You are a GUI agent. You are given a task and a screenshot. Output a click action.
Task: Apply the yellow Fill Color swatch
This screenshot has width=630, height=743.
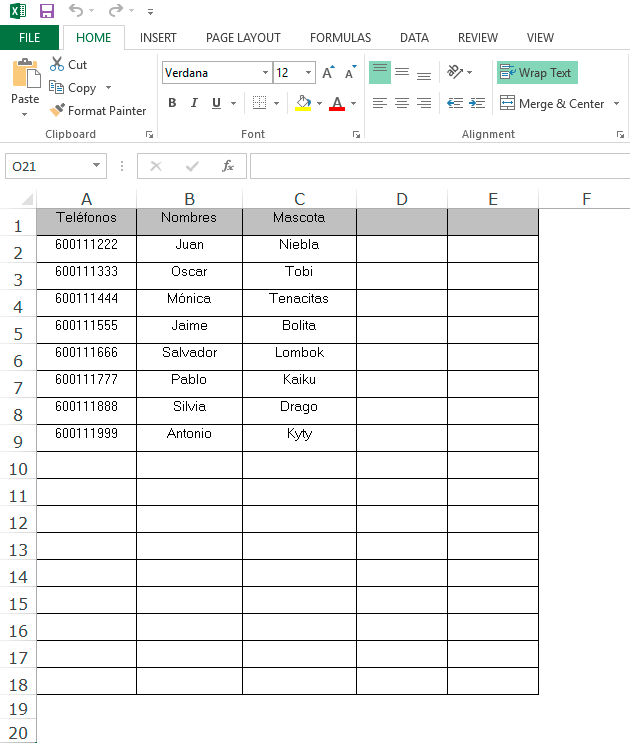[x=303, y=103]
